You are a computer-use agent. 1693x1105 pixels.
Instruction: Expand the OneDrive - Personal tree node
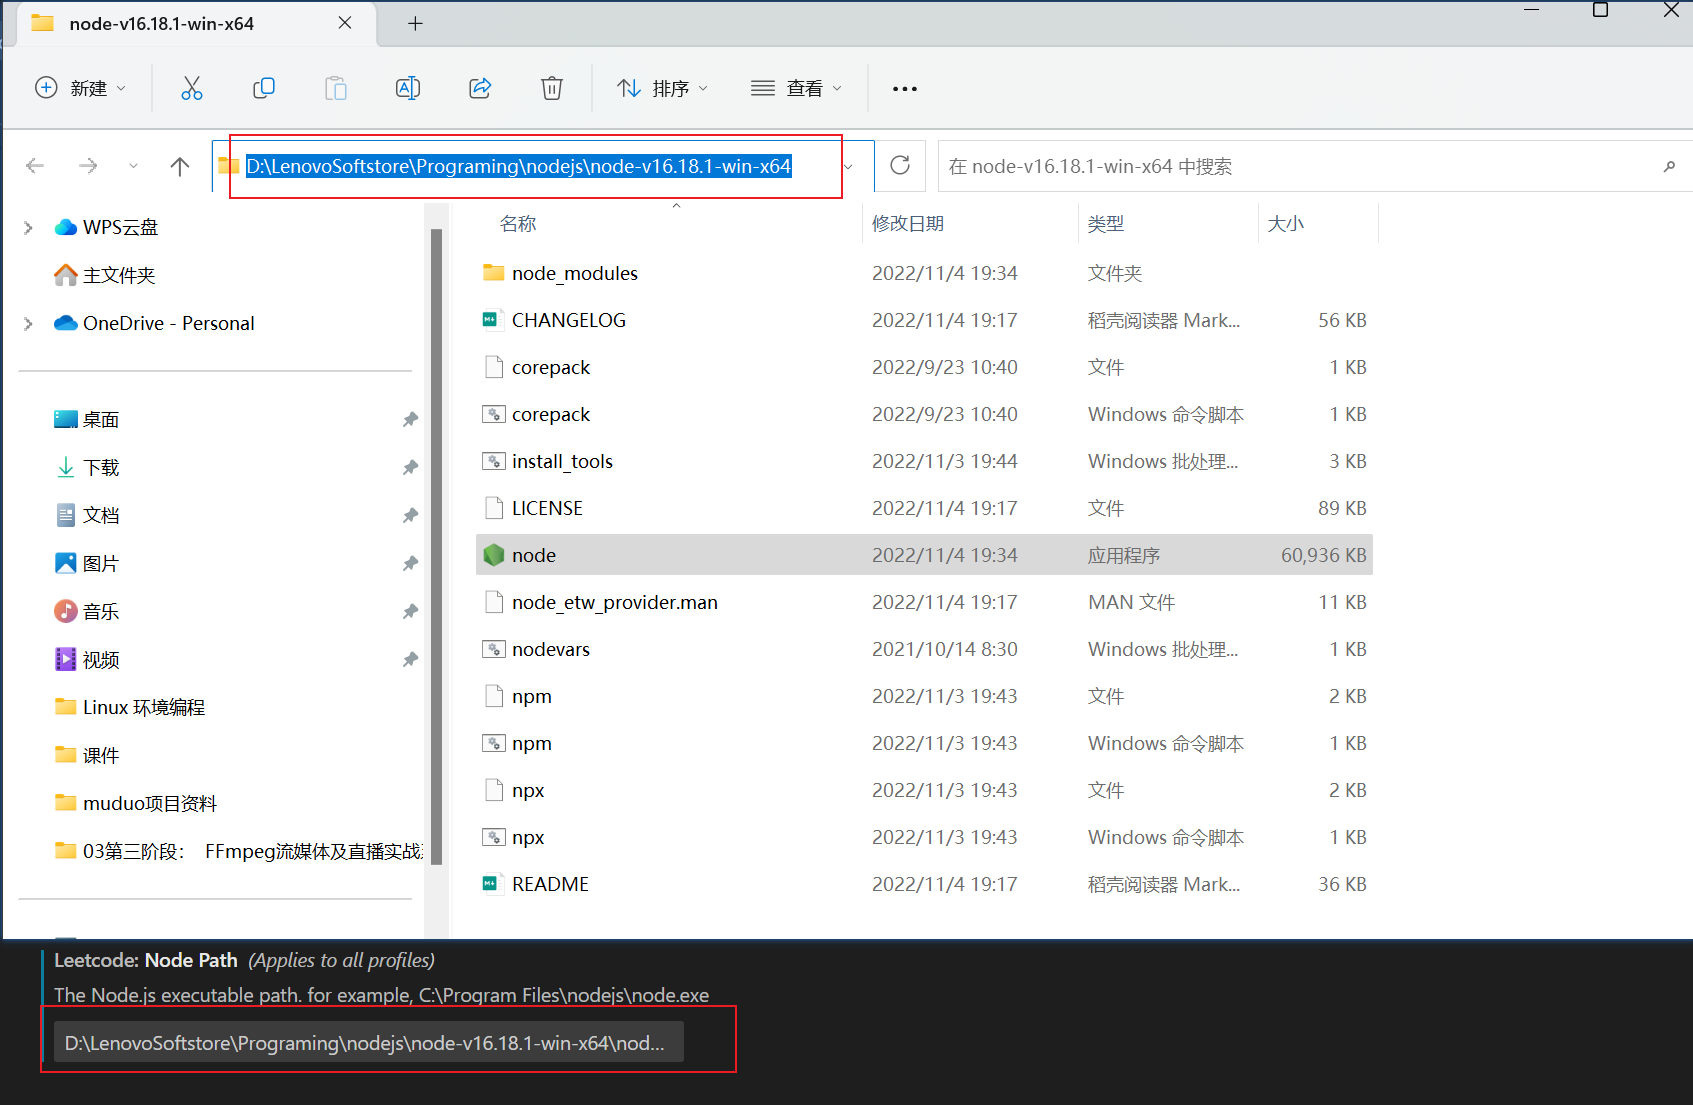(28, 324)
